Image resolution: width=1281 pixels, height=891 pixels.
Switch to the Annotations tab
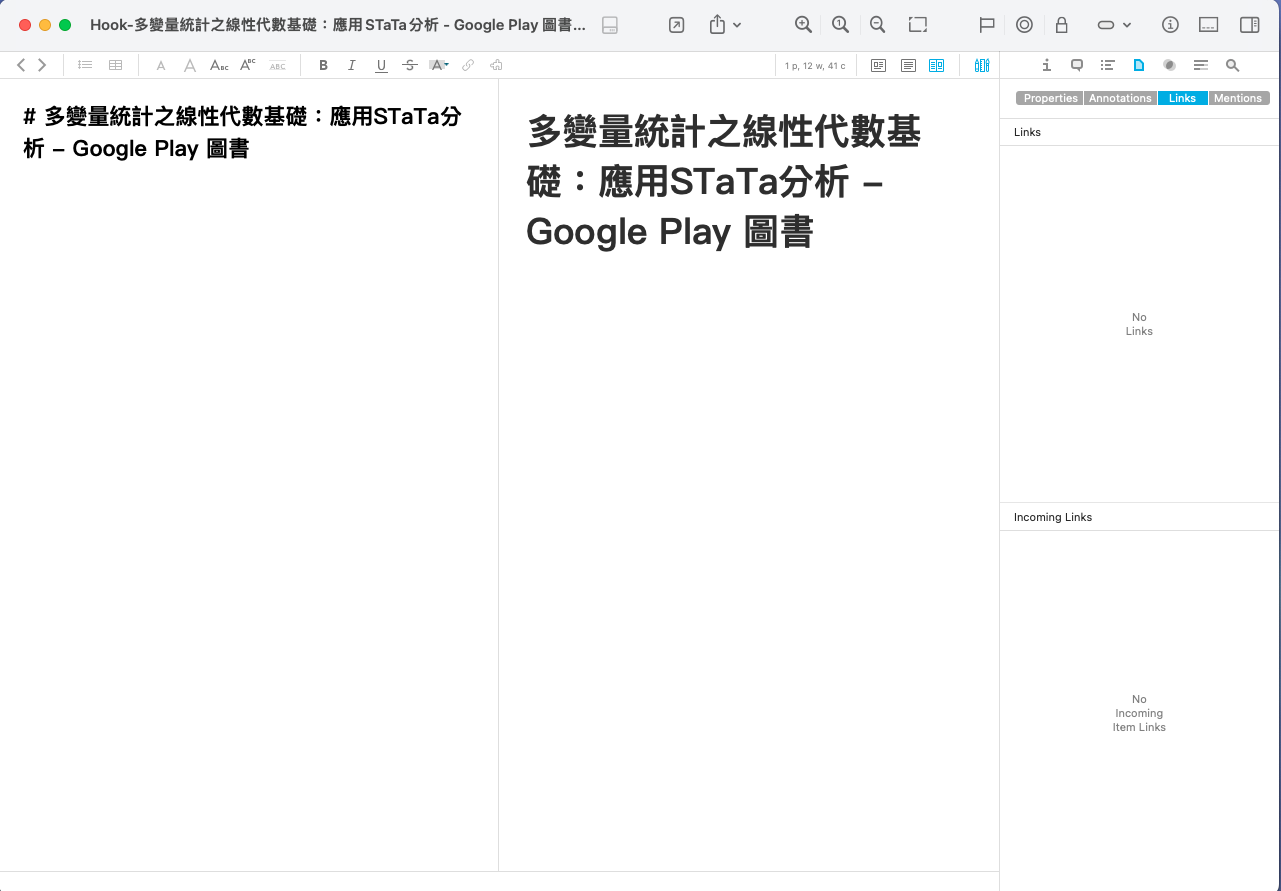click(1120, 98)
